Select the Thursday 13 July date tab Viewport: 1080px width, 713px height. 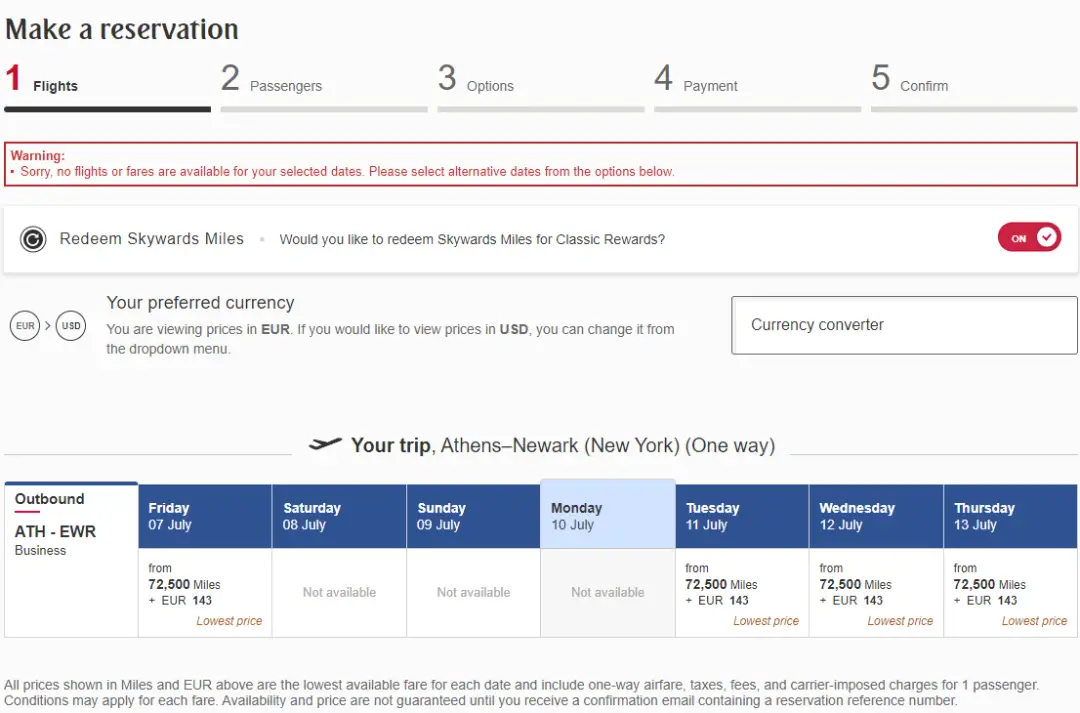pyautogui.click(x=1010, y=516)
